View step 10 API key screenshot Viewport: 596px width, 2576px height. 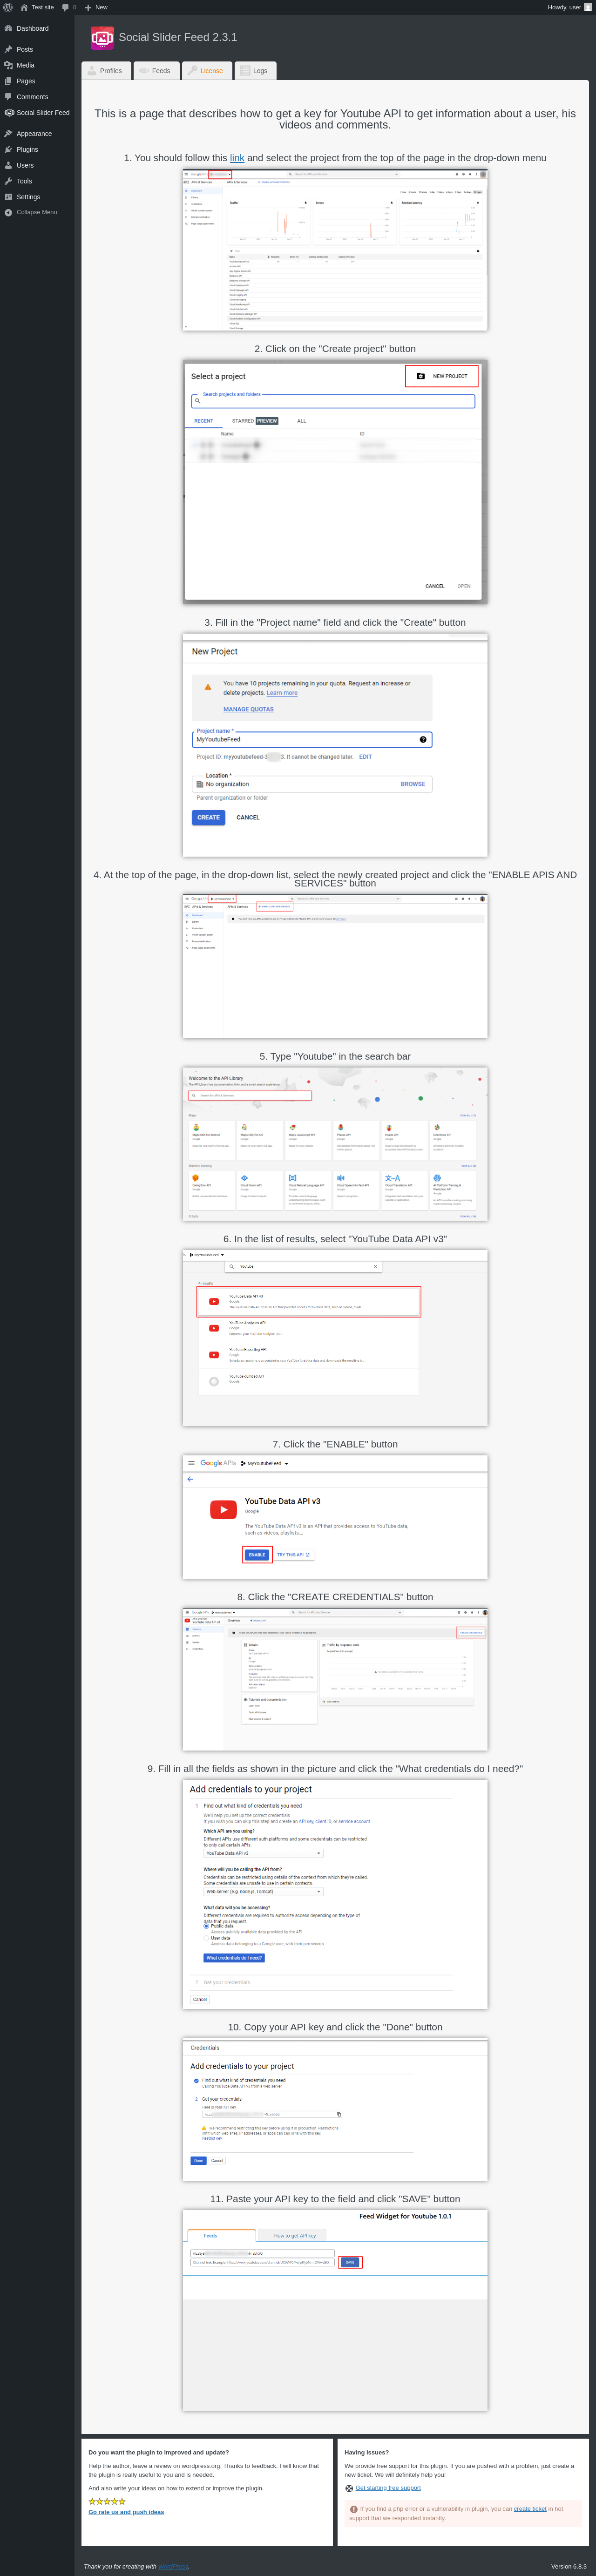pyautogui.click(x=335, y=2109)
